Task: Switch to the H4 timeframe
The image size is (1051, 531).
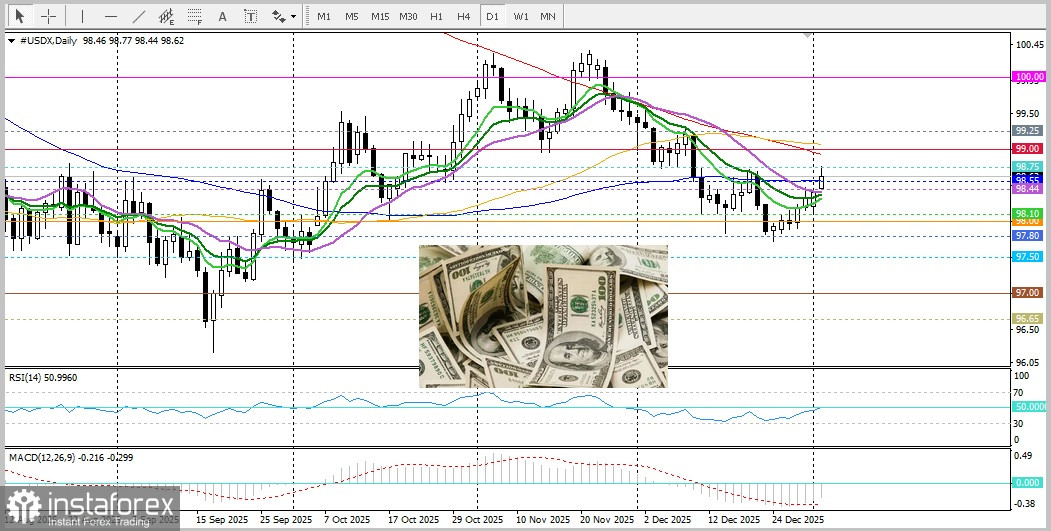Action: [x=463, y=16]
